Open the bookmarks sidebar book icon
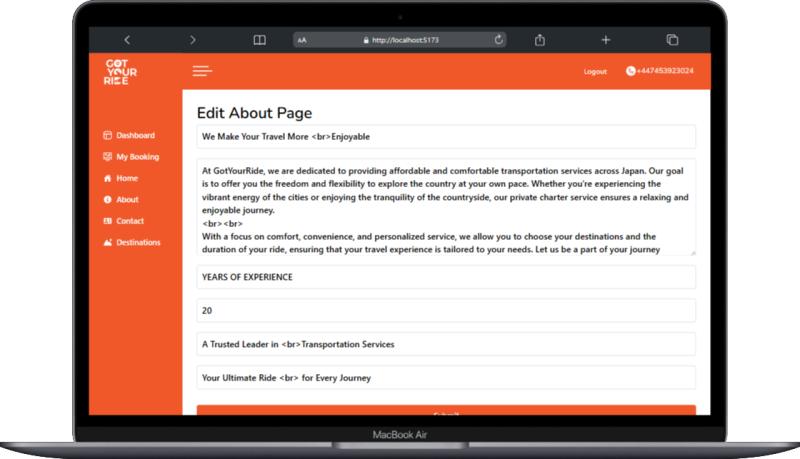 point(259,40)
